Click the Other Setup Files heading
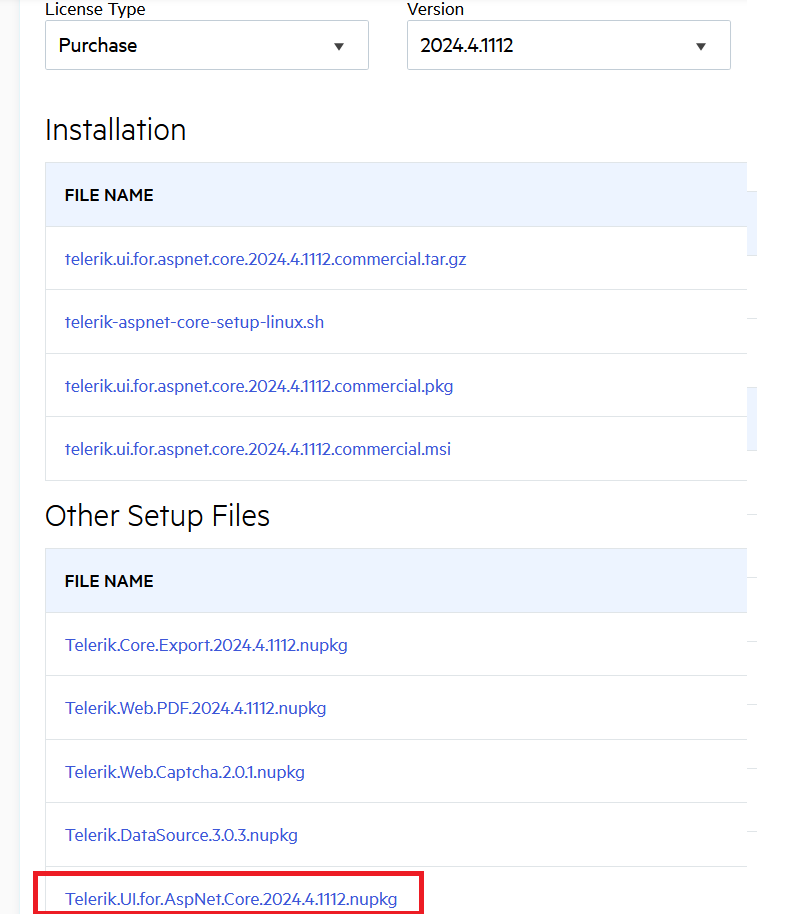 (x=157, y=516)
